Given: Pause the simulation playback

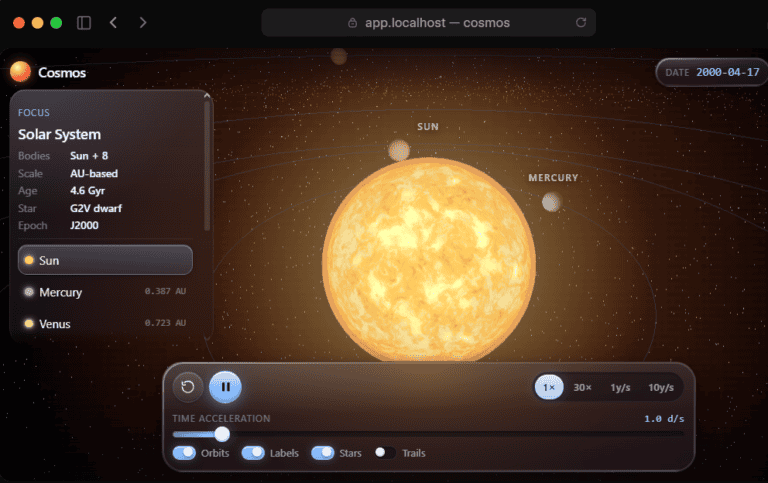Looking at the screenshot, I should [x=225, y=387].
